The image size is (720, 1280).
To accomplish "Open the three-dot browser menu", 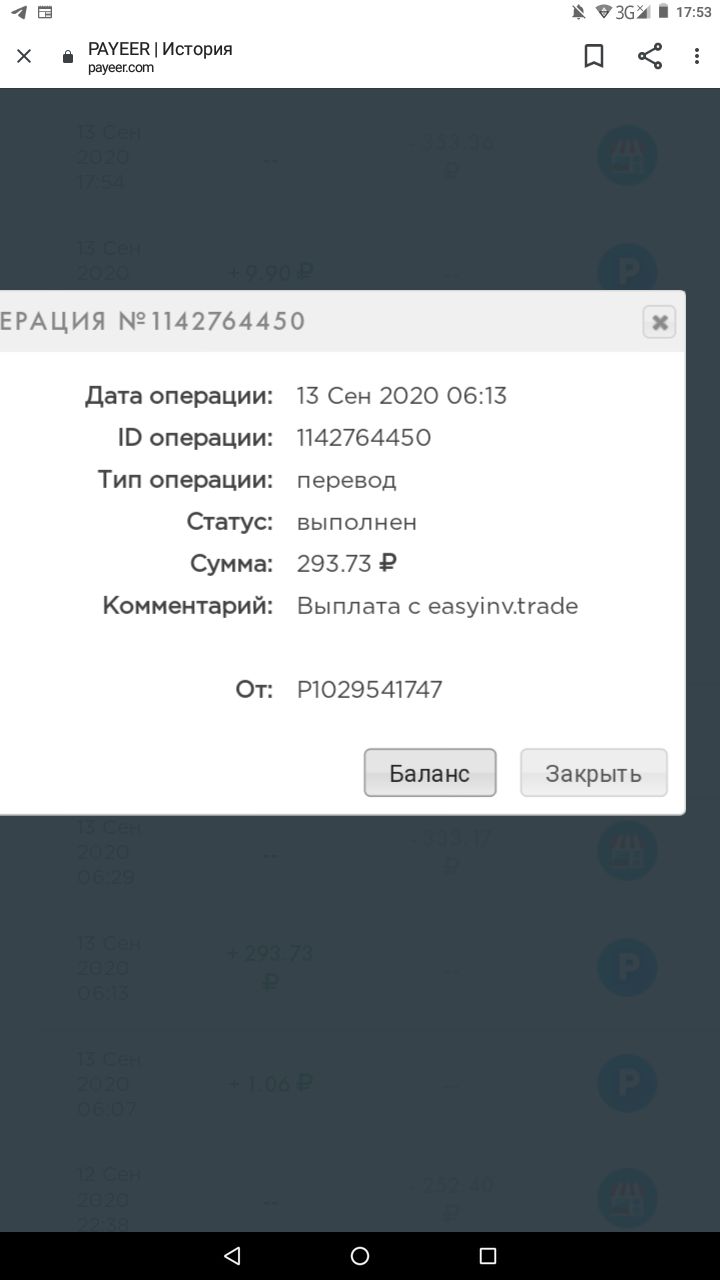I will 697,56.
